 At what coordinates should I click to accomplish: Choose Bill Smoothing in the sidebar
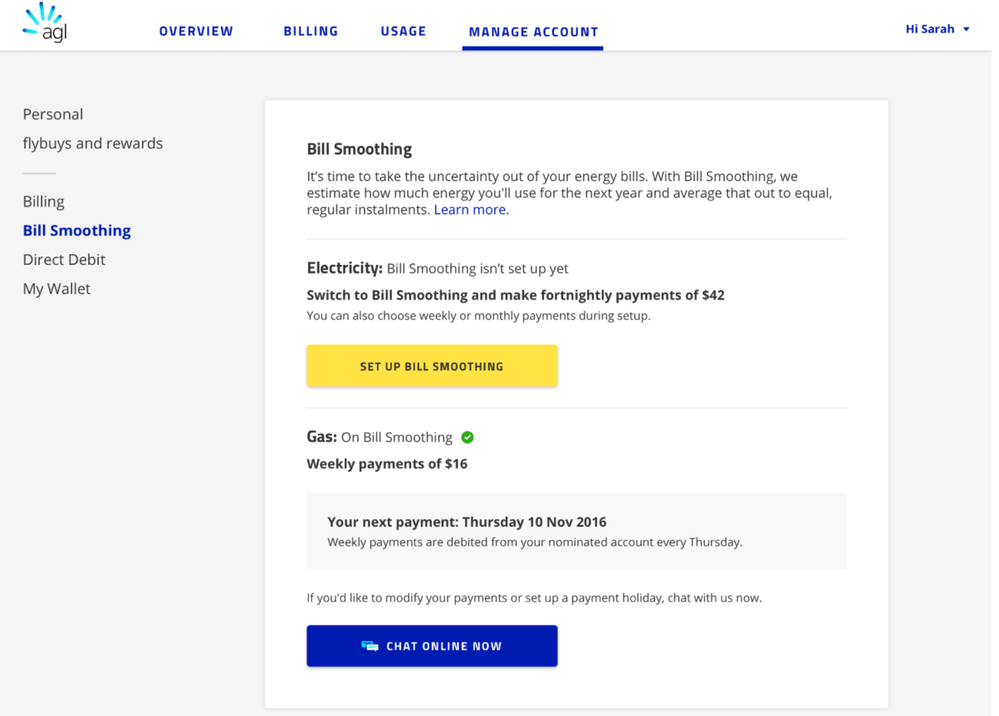pyautogui.click(x=77, y=230)
